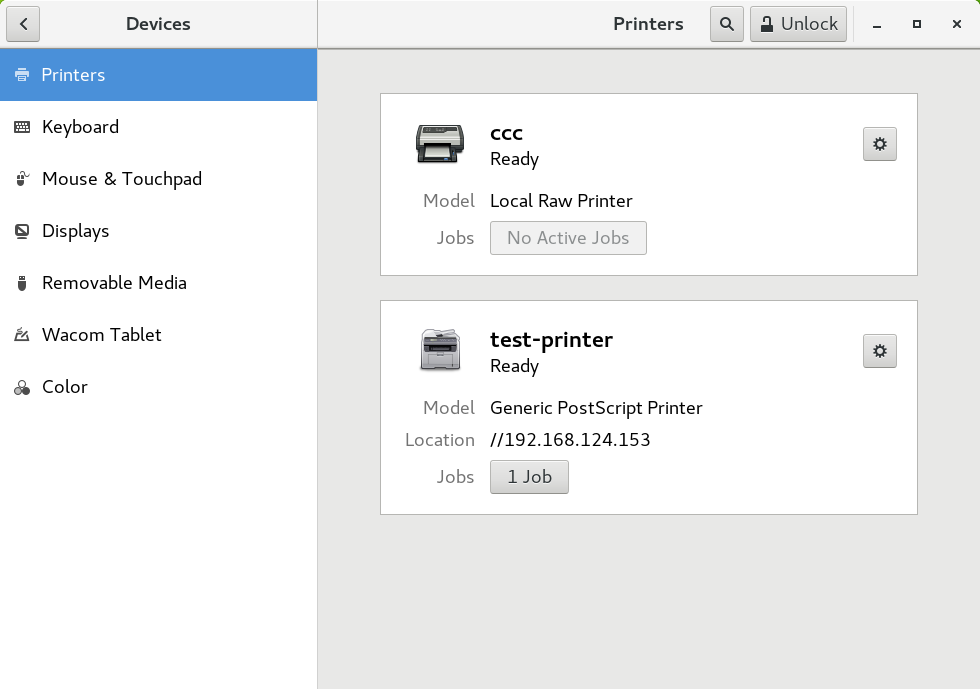This screenshot has width=980, height=689.
Task: Click the test-printer device icon
Action: click(x=440, y=350)
